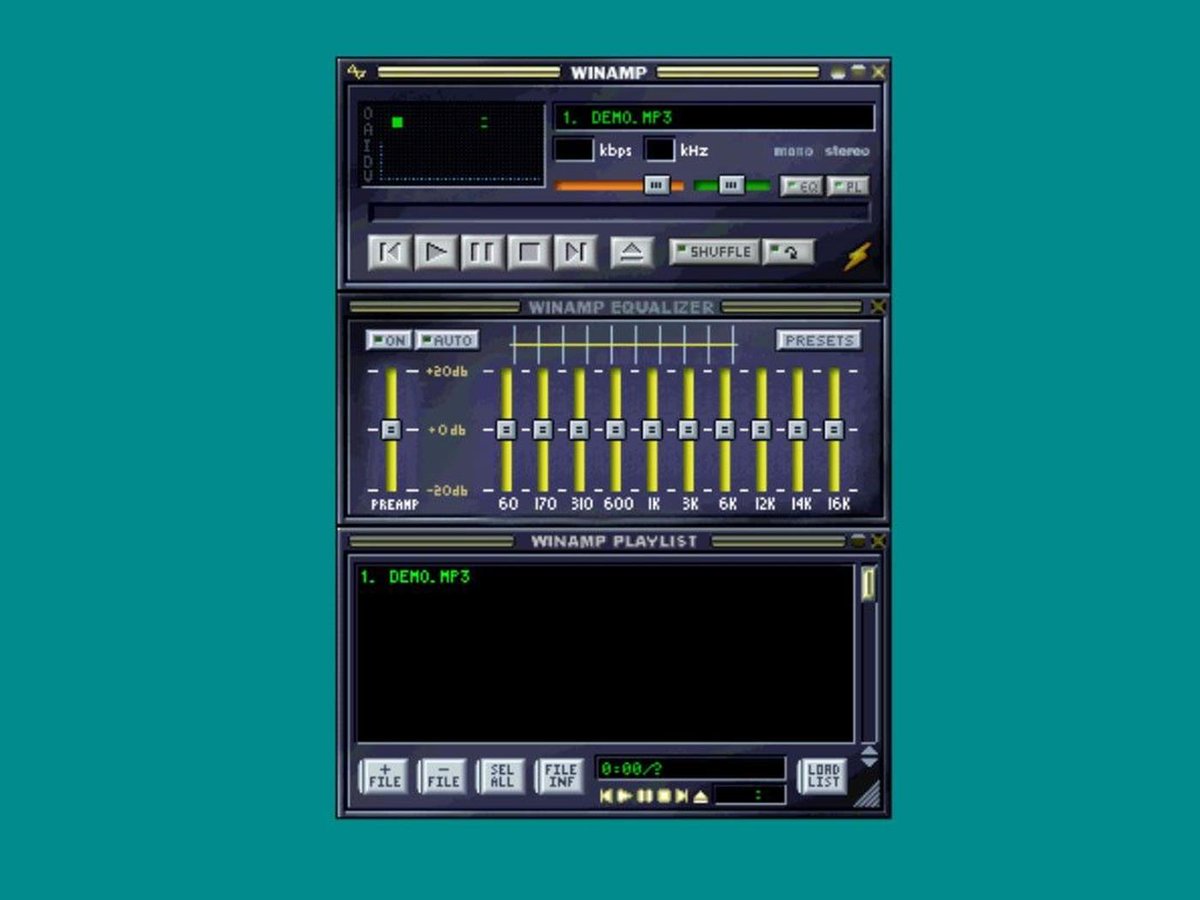This screenshot has height=900, width=1200.
Task: Click the 600 Hz equalizer slider
Action: pos(616,430)
